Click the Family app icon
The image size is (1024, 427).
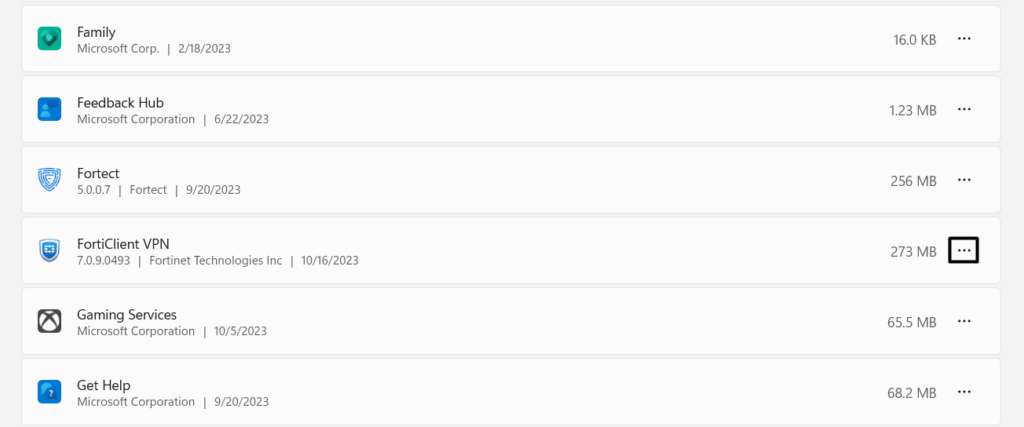pos(50,39)
